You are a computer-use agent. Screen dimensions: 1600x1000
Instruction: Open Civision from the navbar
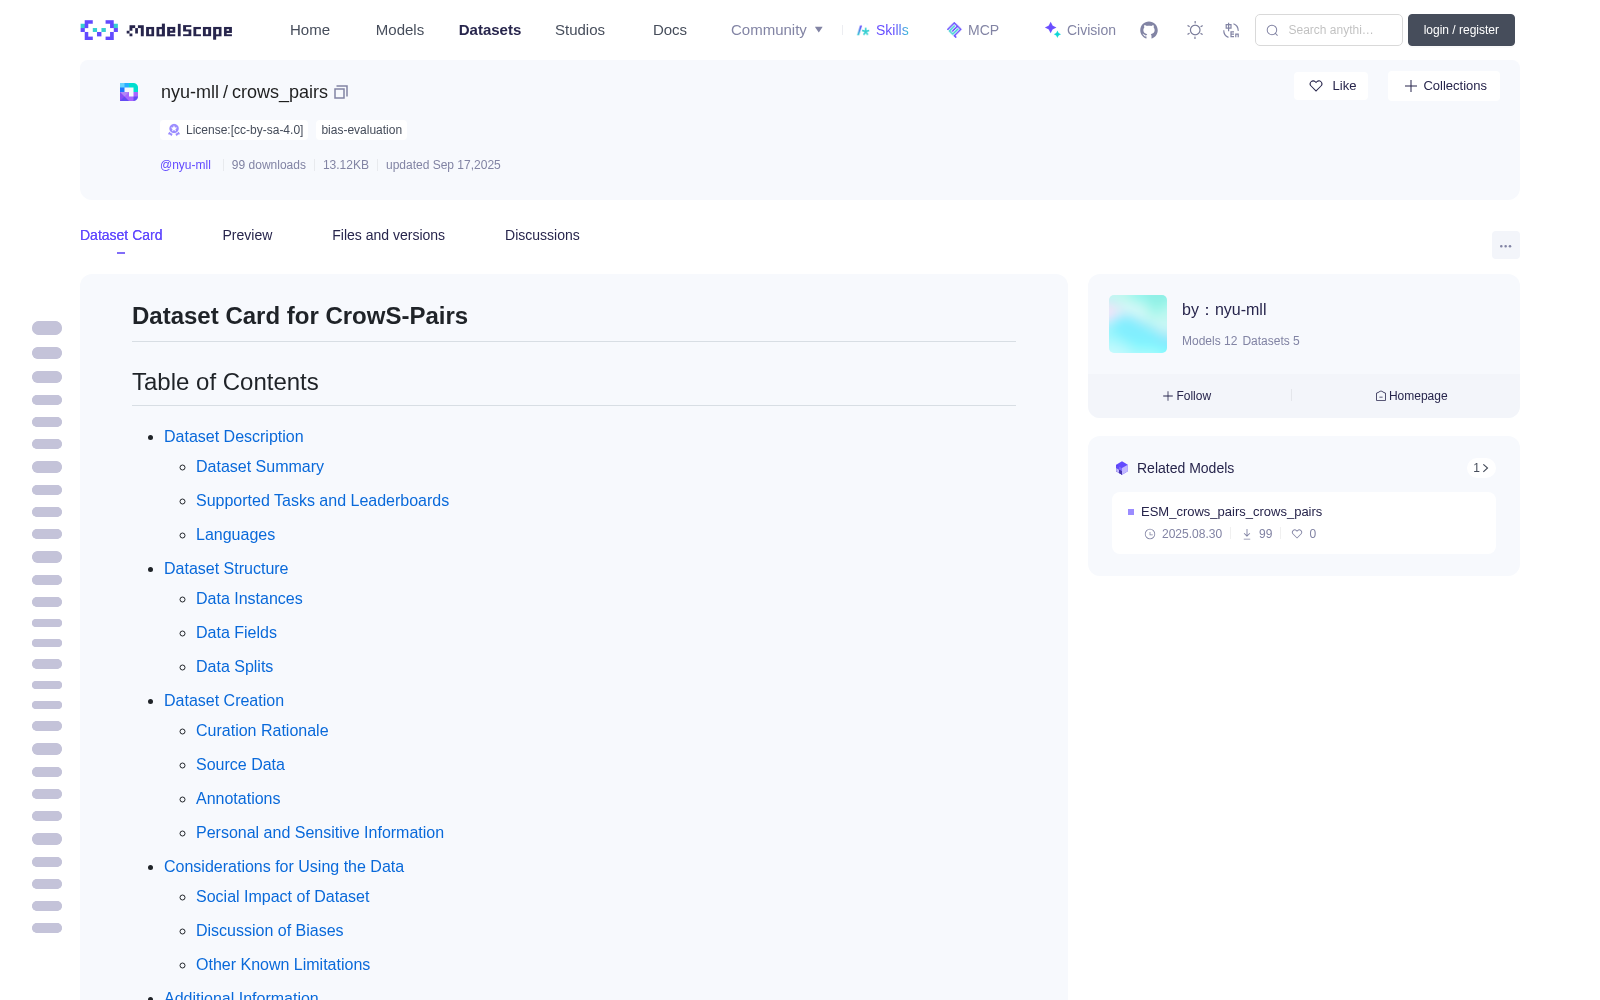coord(1080,30)
